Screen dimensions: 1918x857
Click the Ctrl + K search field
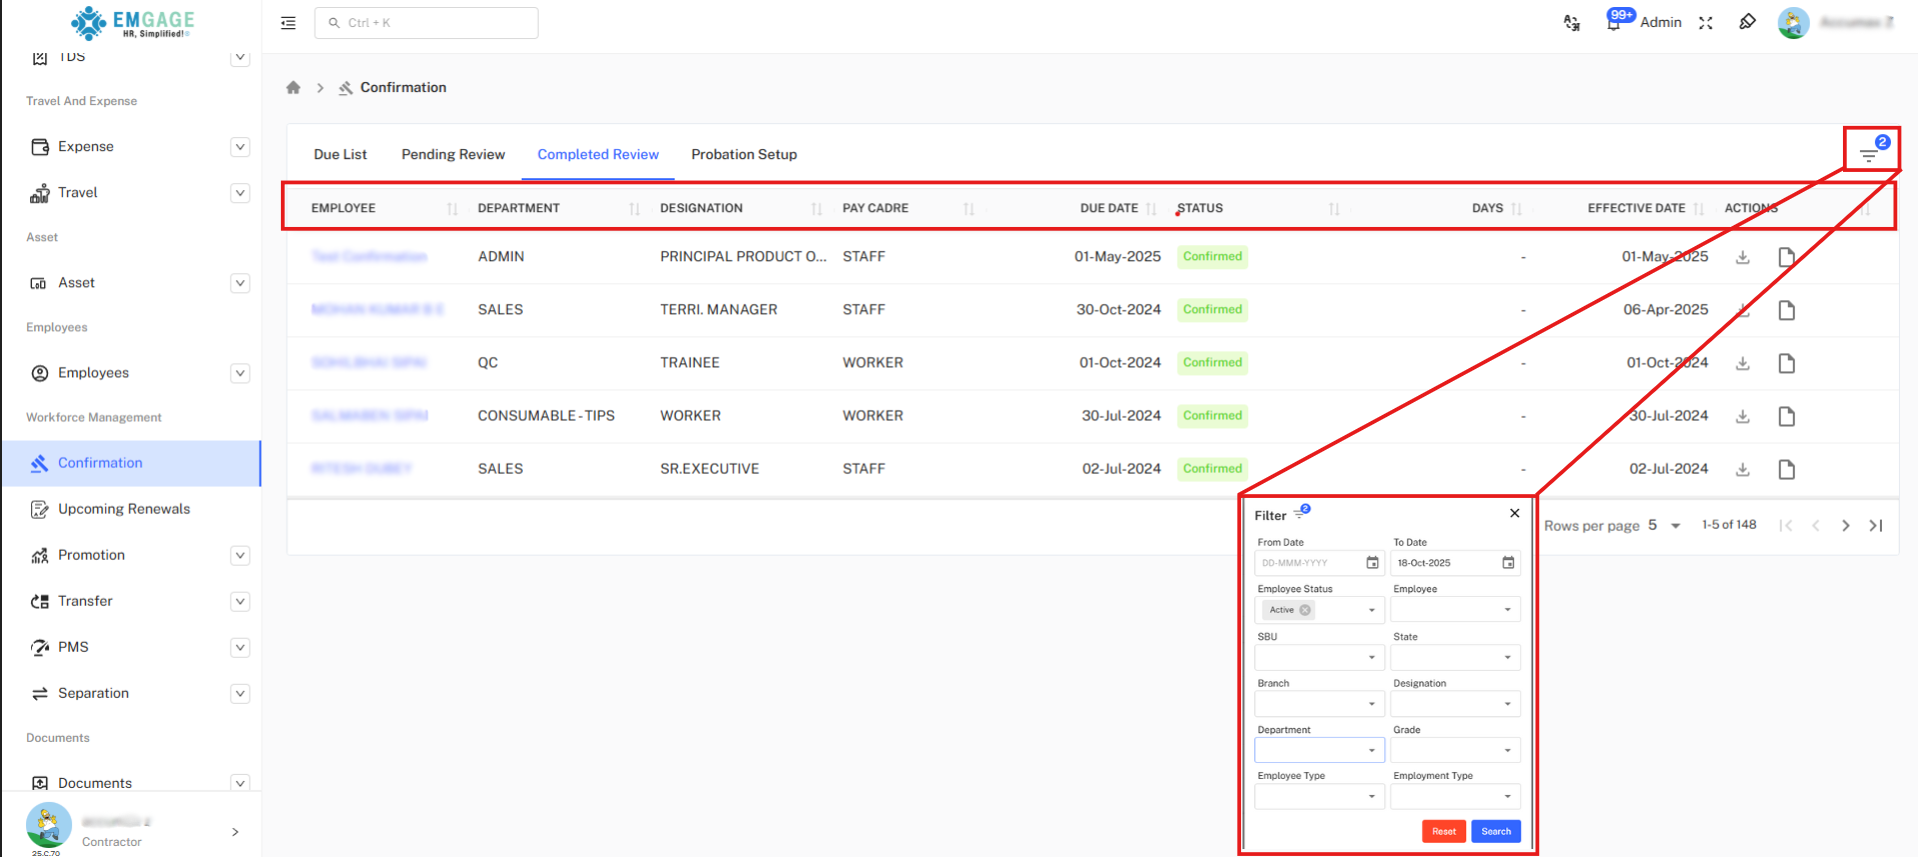(x=426, y=23)
